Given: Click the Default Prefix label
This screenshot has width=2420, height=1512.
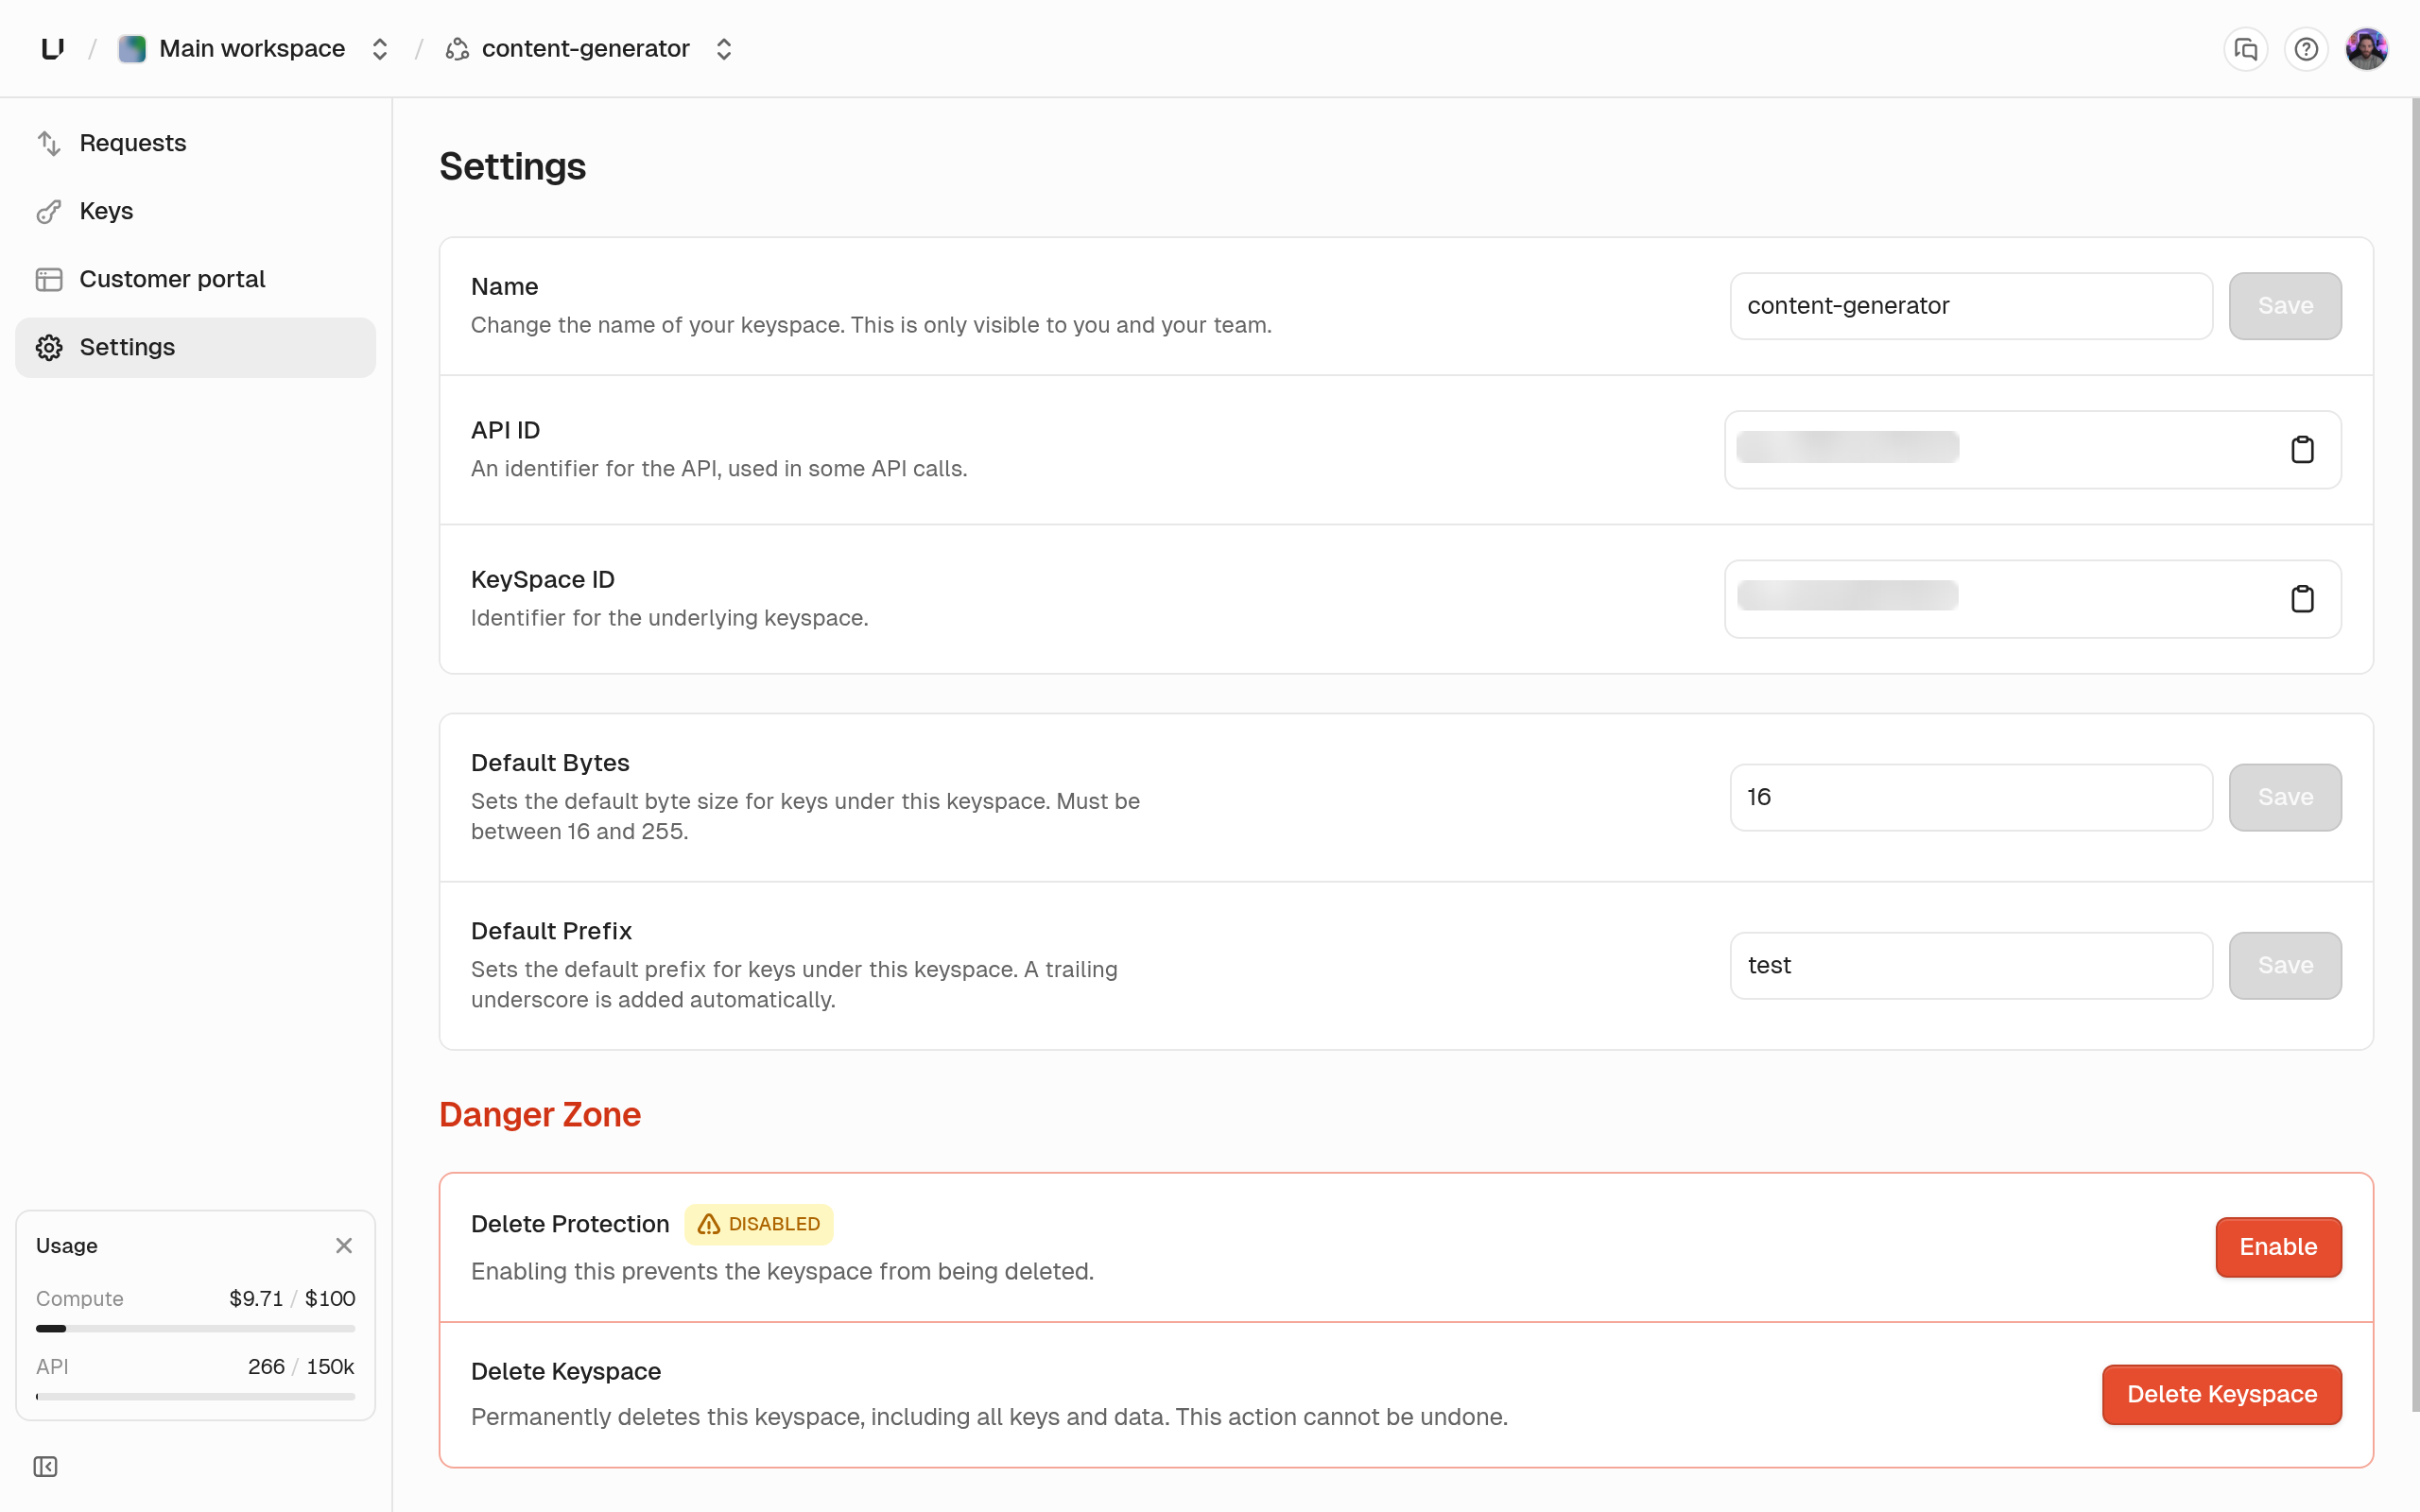Looking at the screenshot, I should click(551, 931).
